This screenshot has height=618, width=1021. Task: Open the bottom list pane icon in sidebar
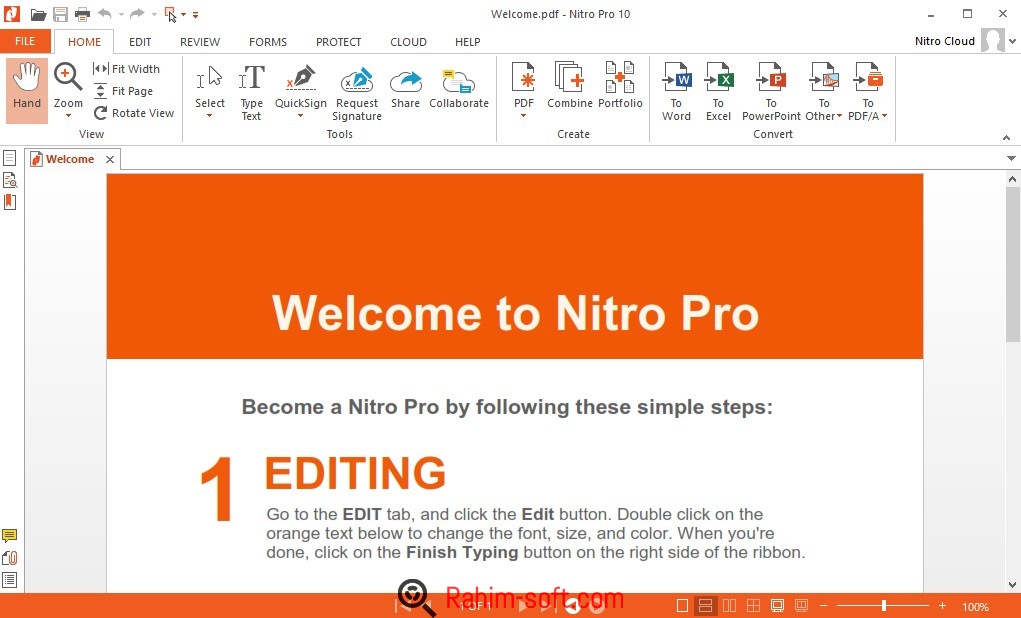point(9,580)
